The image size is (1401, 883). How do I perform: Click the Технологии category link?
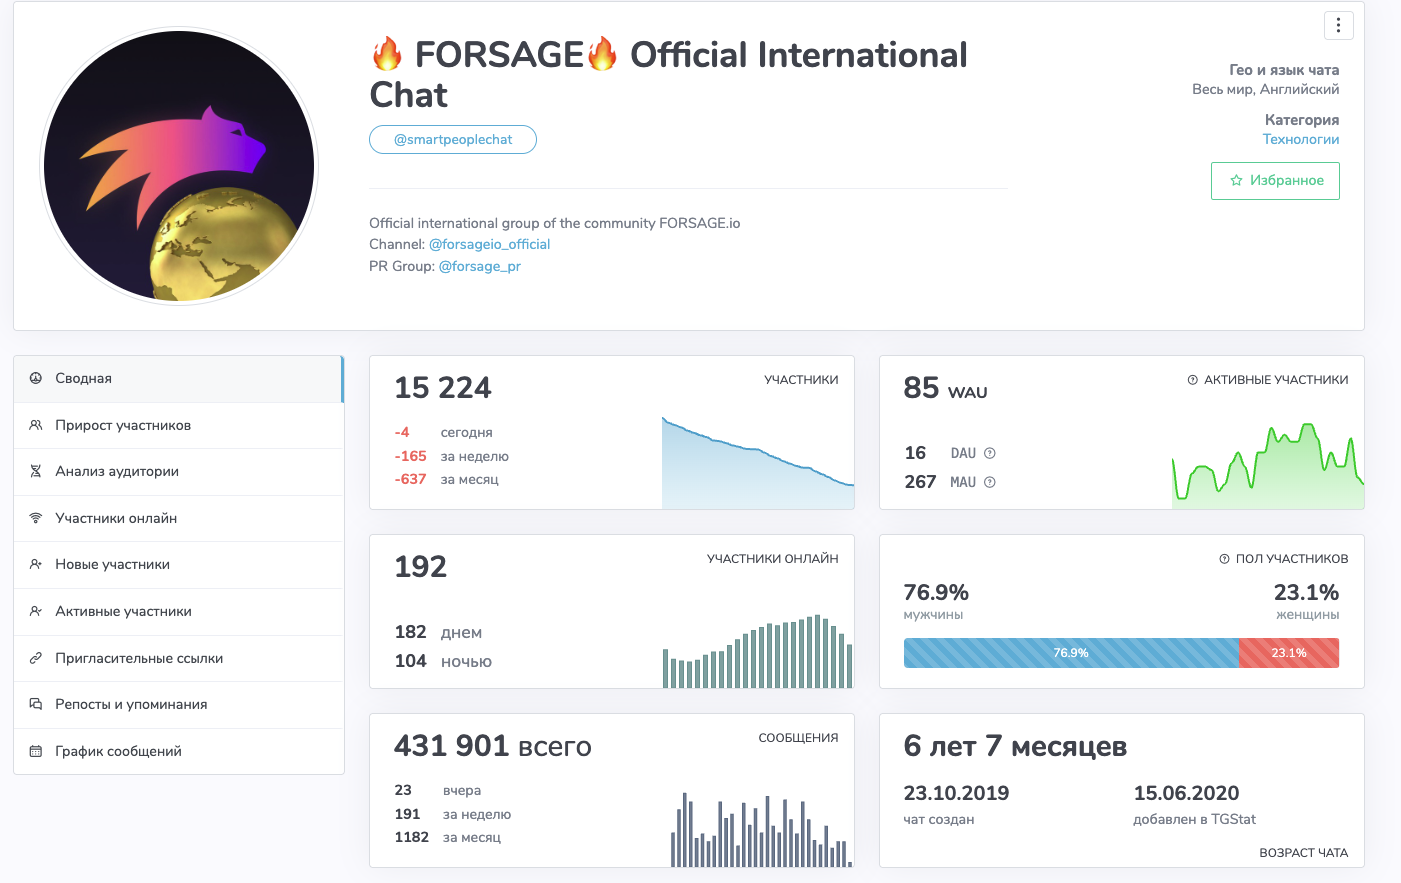(x=1301, y=139)
